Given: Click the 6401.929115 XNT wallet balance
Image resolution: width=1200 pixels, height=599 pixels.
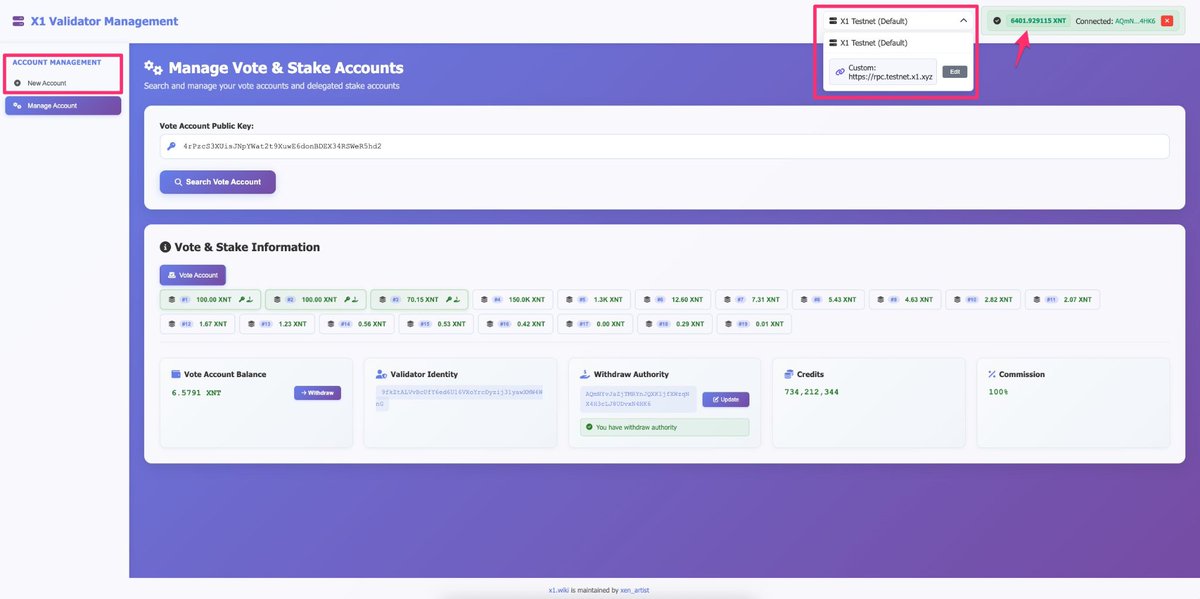Looking at the screenshot, I should pyautogui.click(x=1038, y=21).
